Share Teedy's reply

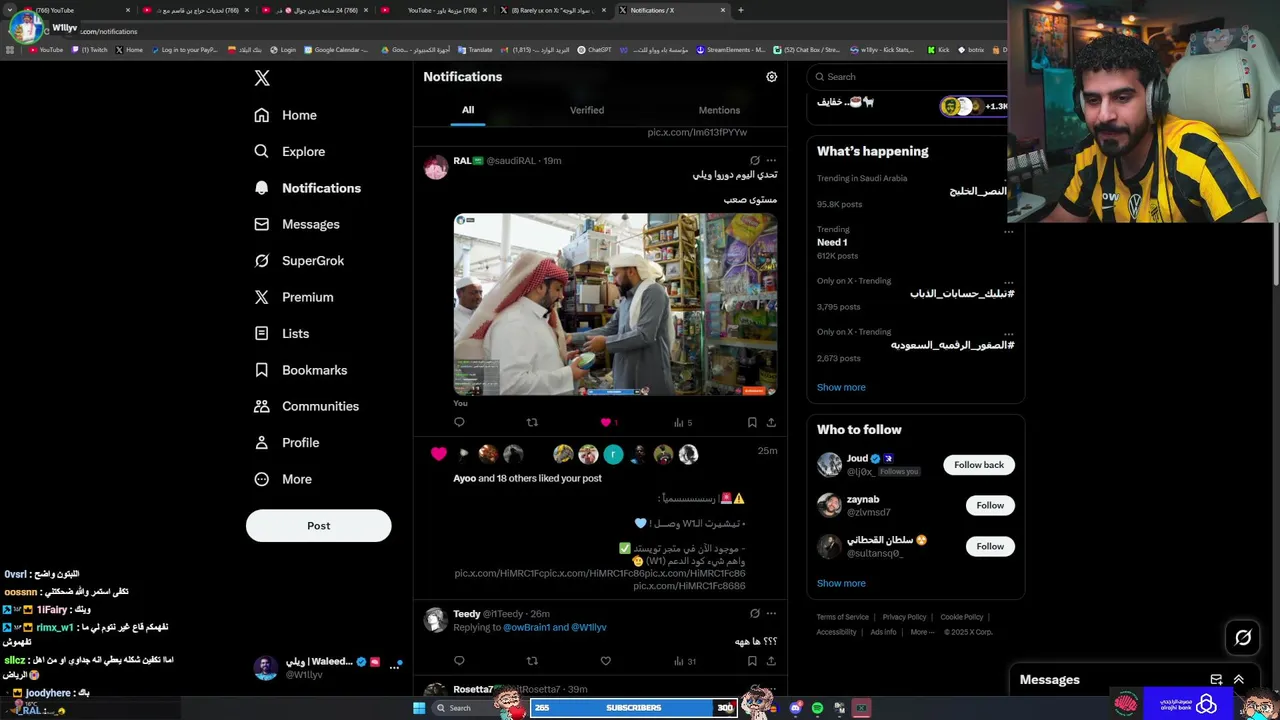pyautogui.click(x=771, y=661)
